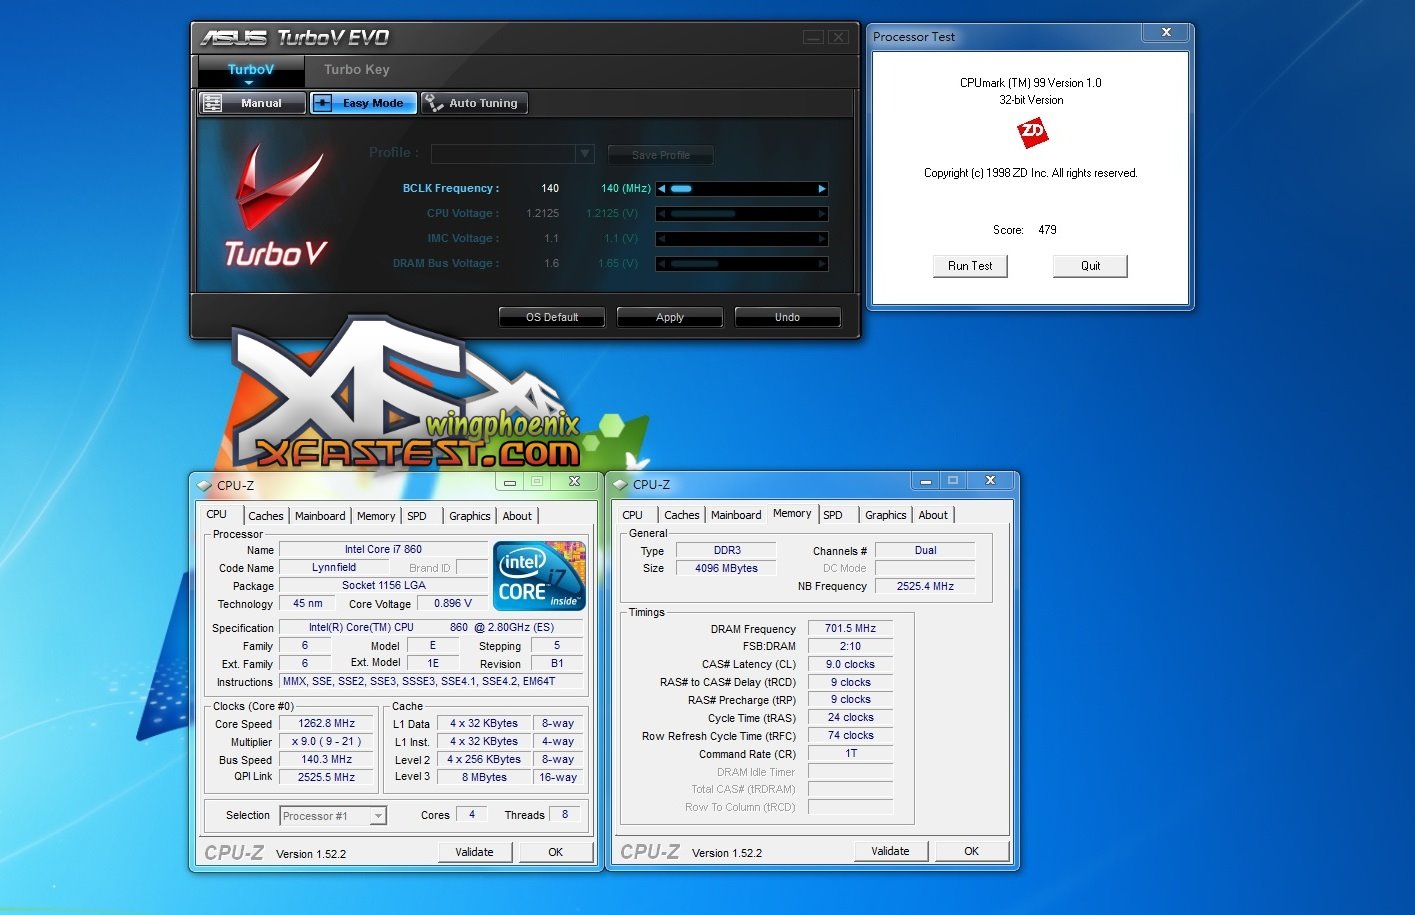Expand the Profile dropdown in TurboV
Image resolution: width=1415 pixels, height=915 pixels.
(x=585, y=154)
